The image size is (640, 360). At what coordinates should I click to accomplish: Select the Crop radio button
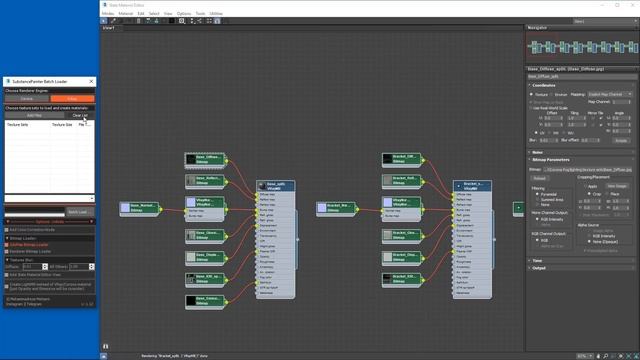point(589,194)
